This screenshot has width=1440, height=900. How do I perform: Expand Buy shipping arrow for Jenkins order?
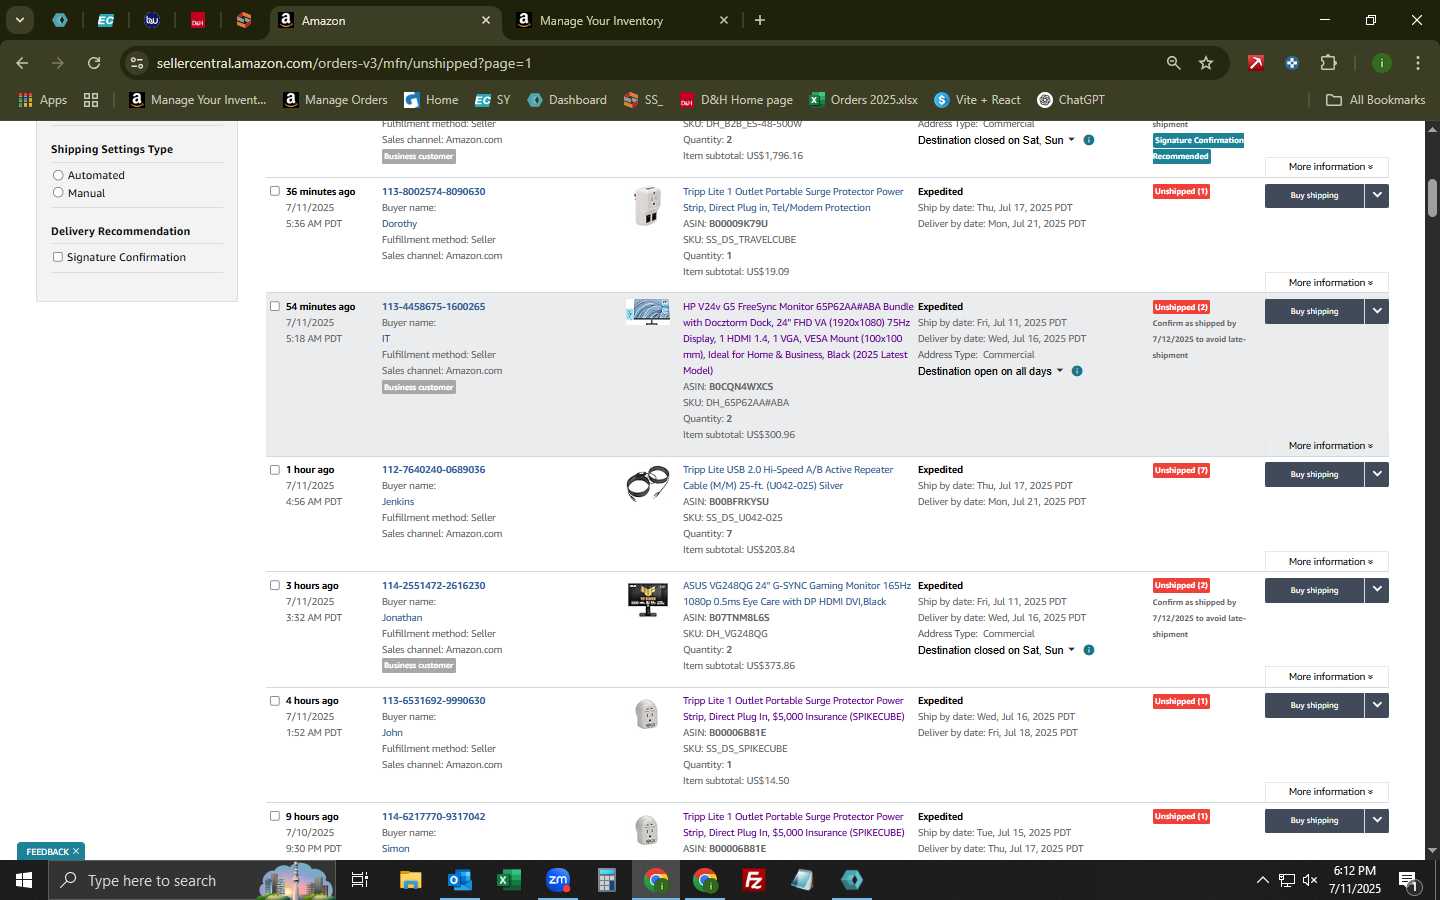[x=1377, y=474]
